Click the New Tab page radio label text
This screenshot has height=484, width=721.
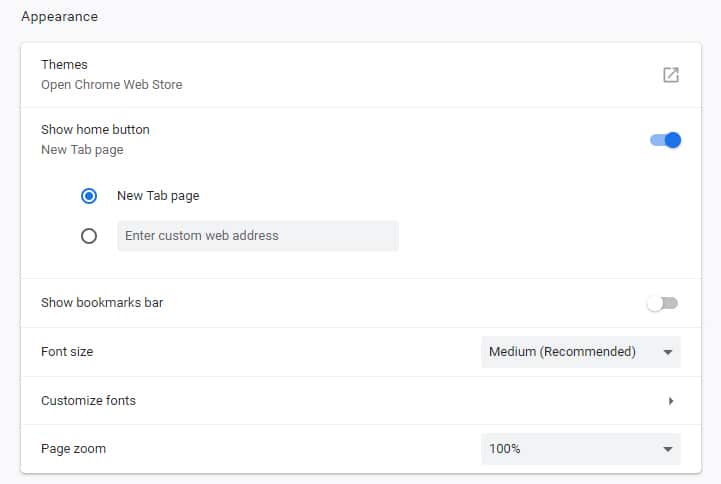point(158,196)
